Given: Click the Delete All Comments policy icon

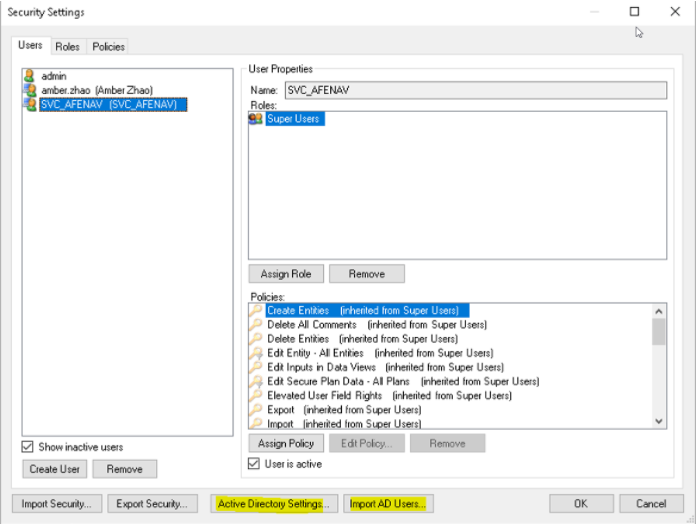Looking at the screenshot, I should 256,325.
